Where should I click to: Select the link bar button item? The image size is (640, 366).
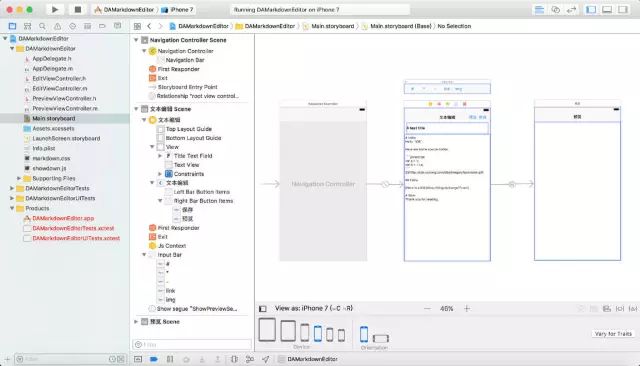point(170,291)
